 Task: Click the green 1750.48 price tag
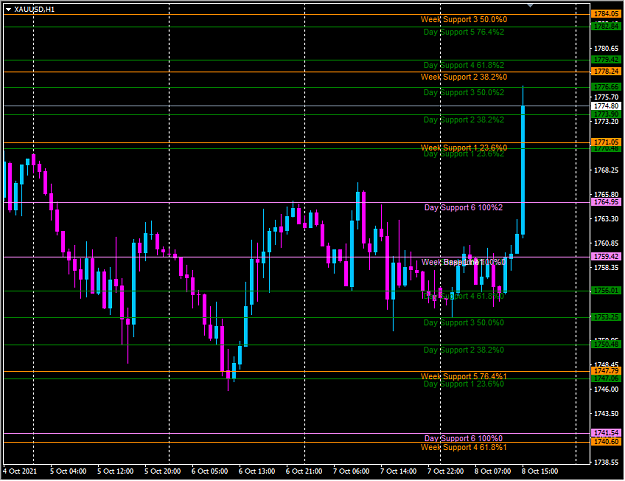pyautogui.click(x=606, y=344)
